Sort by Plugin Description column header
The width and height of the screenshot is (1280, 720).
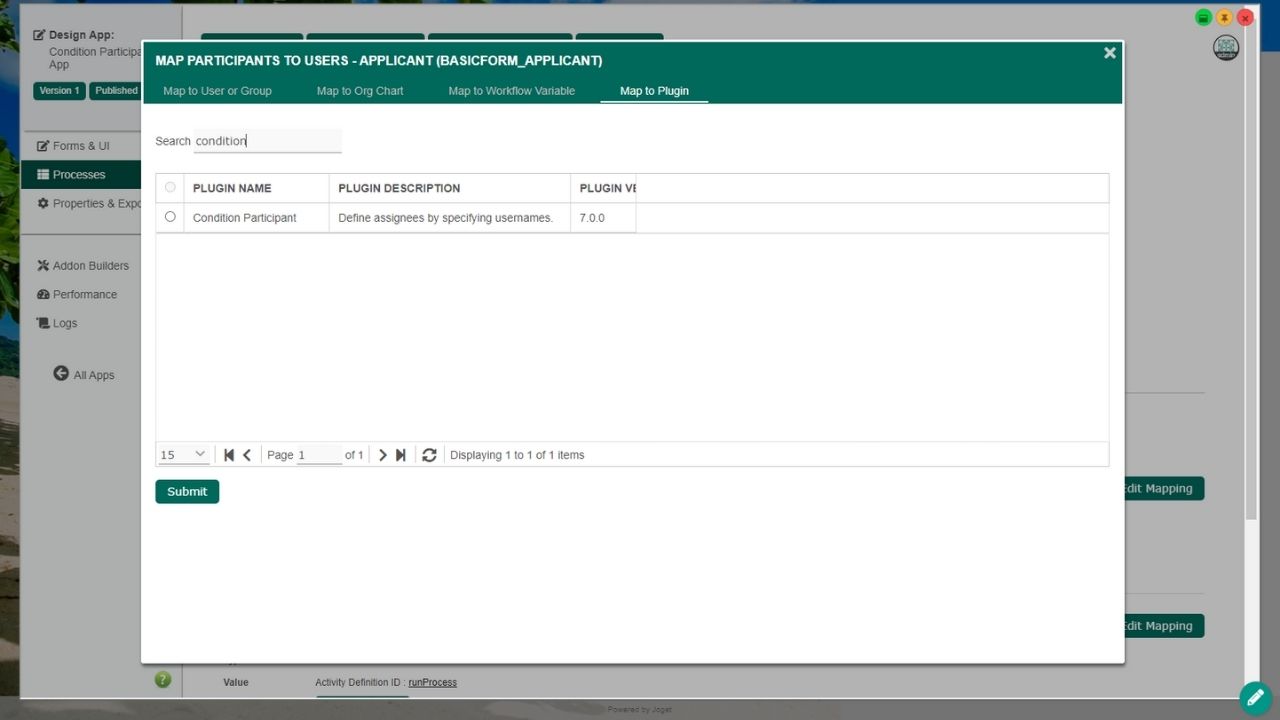pyautogui.click(x=399, y=188)
